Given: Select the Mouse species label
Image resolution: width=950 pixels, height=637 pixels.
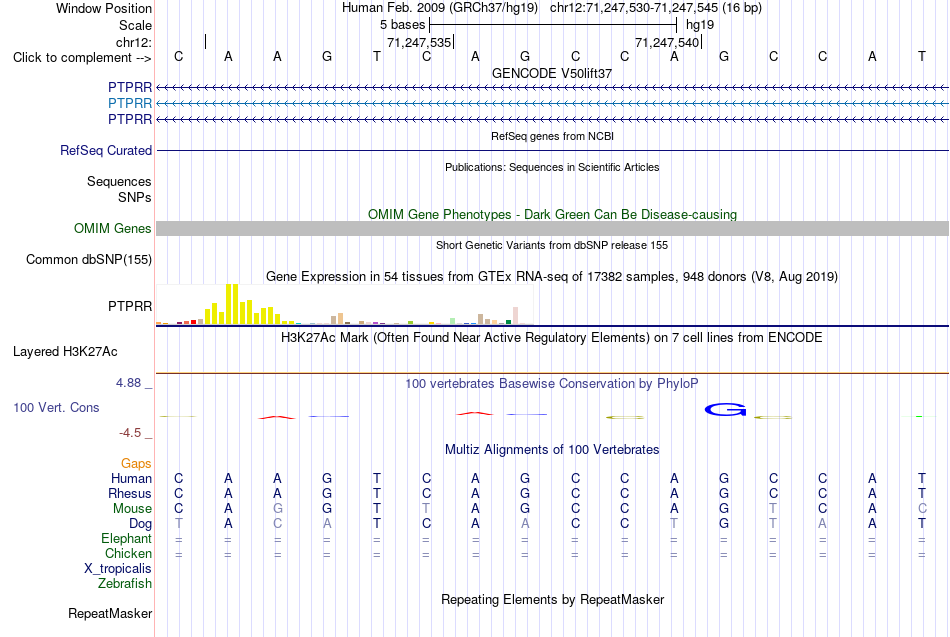Looking at the screenshot, I should [x=132, y=509].
